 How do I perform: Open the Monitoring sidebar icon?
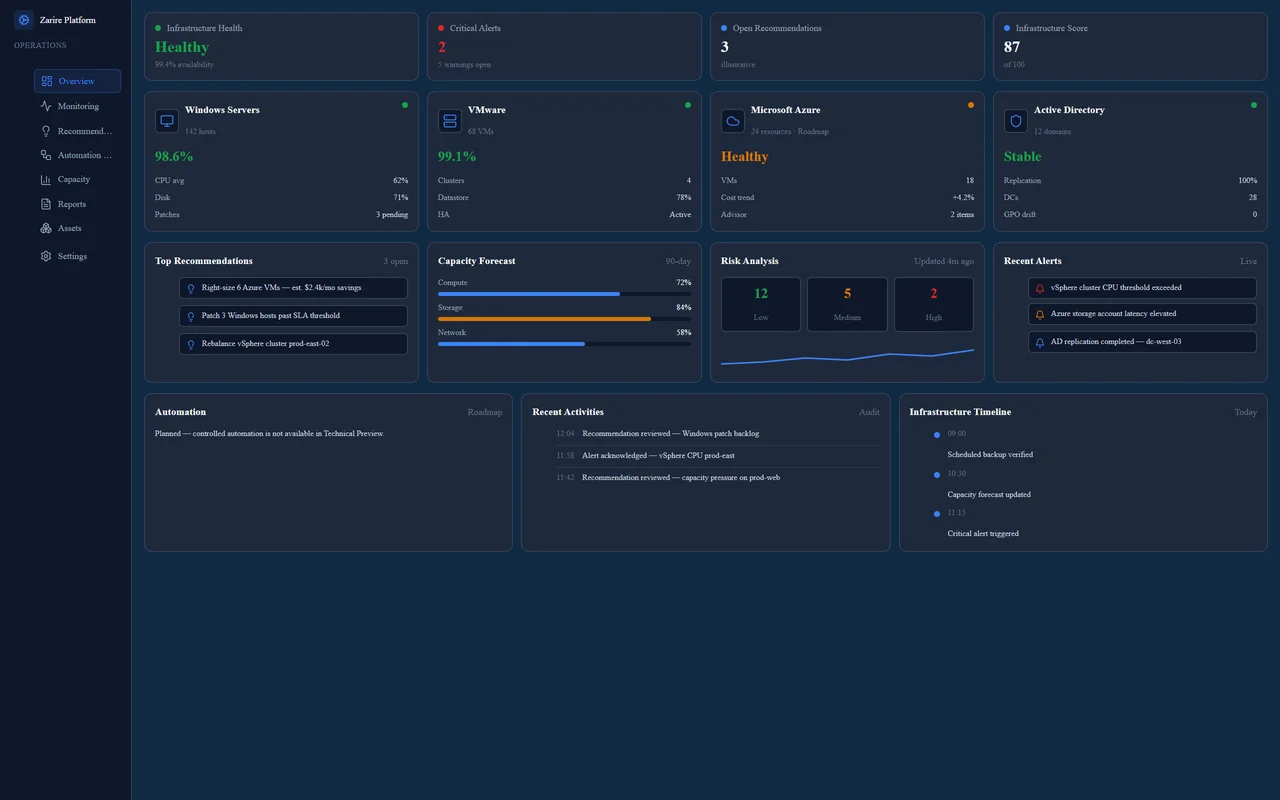[46, 106]
